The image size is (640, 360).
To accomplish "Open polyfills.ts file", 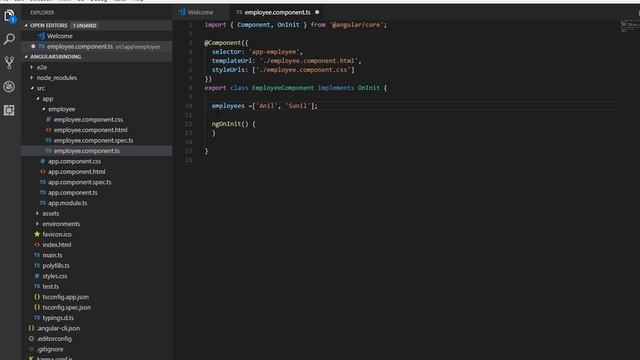I will pyautogui.click(x=97, y=266).
